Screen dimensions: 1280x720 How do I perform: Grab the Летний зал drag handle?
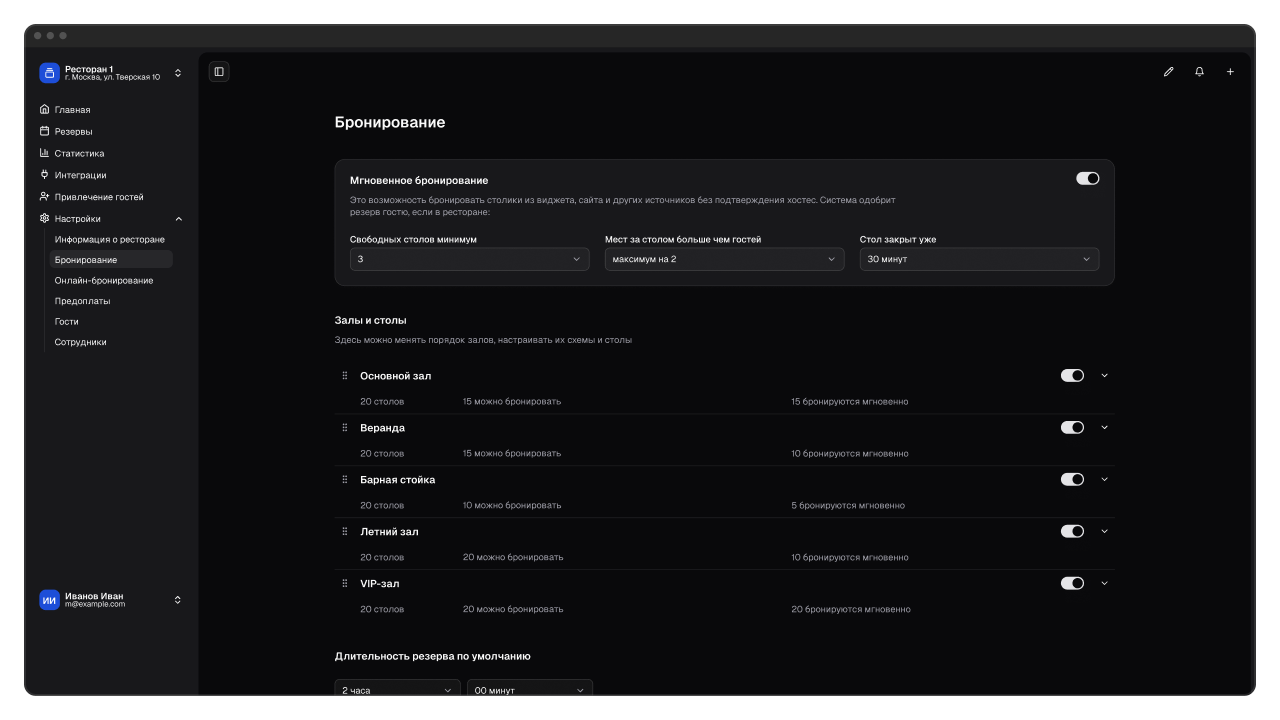[345, 532]
